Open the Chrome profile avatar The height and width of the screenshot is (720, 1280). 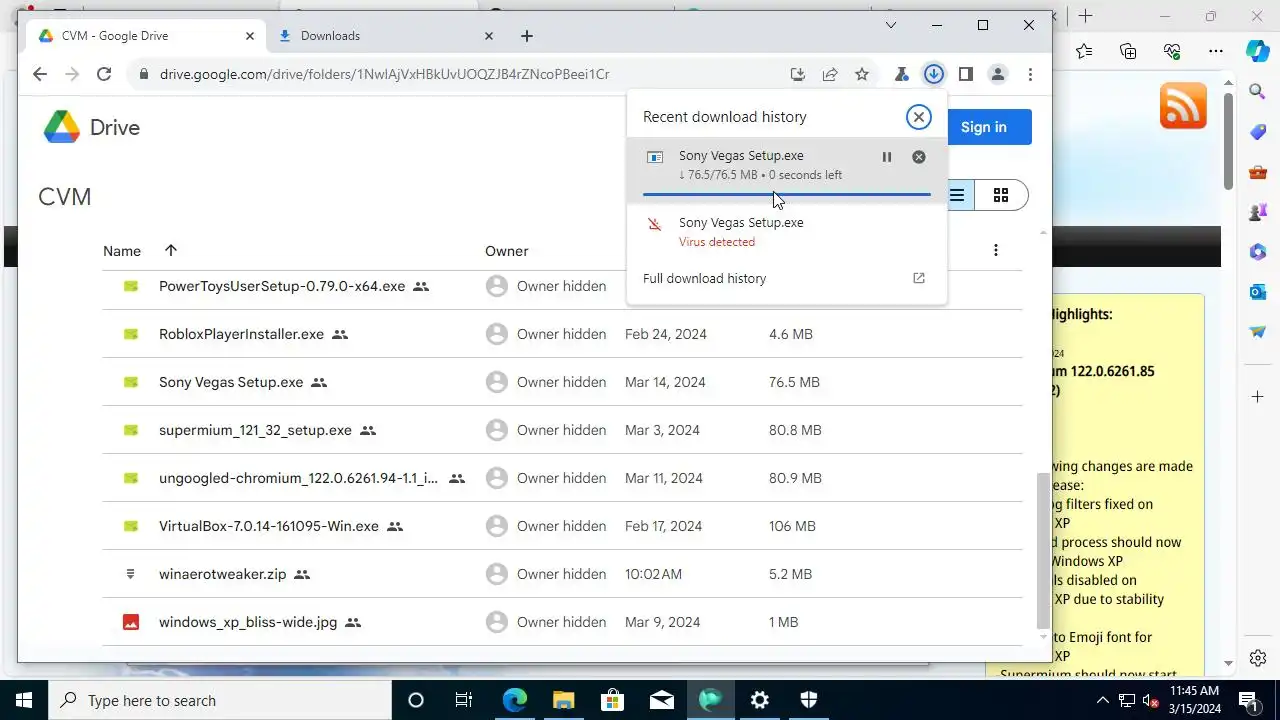pos(997,74)
